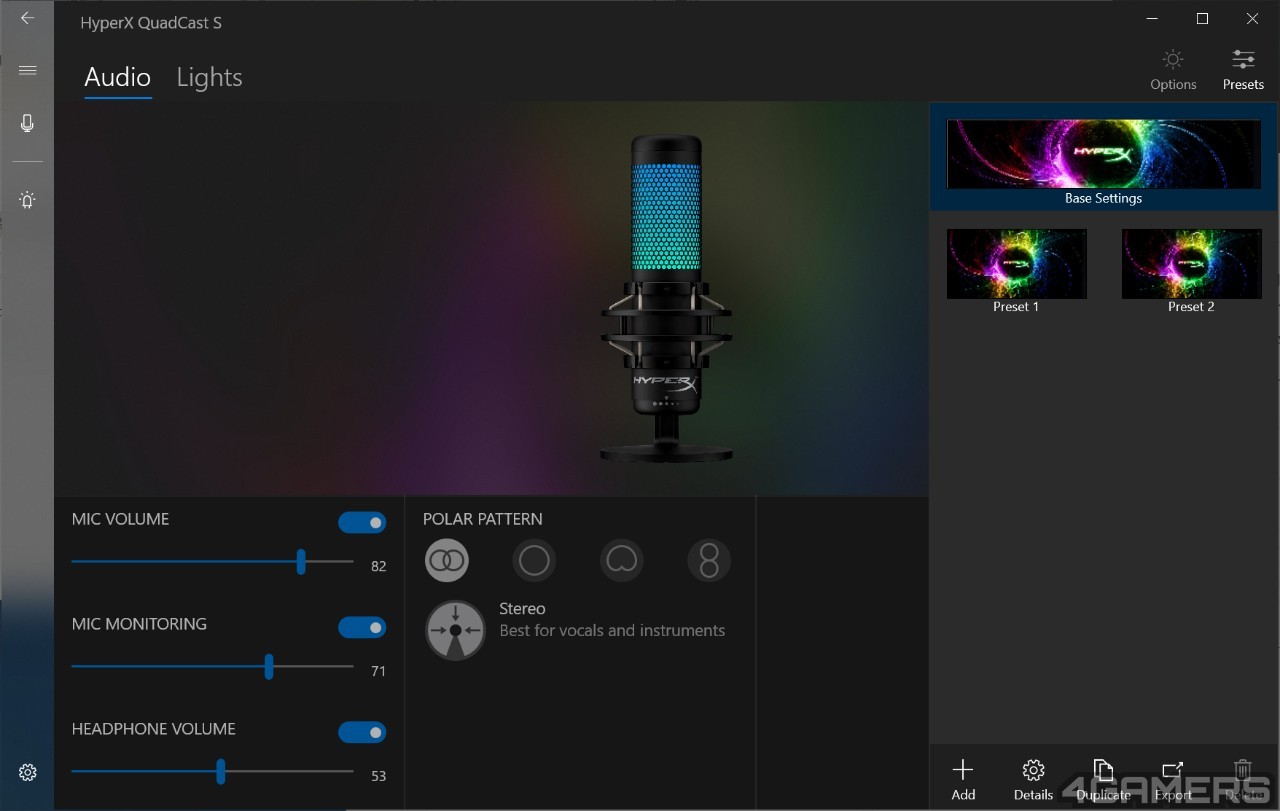
Task: Select the Stereo polar pattern
Action: click(x=447, y=561)
